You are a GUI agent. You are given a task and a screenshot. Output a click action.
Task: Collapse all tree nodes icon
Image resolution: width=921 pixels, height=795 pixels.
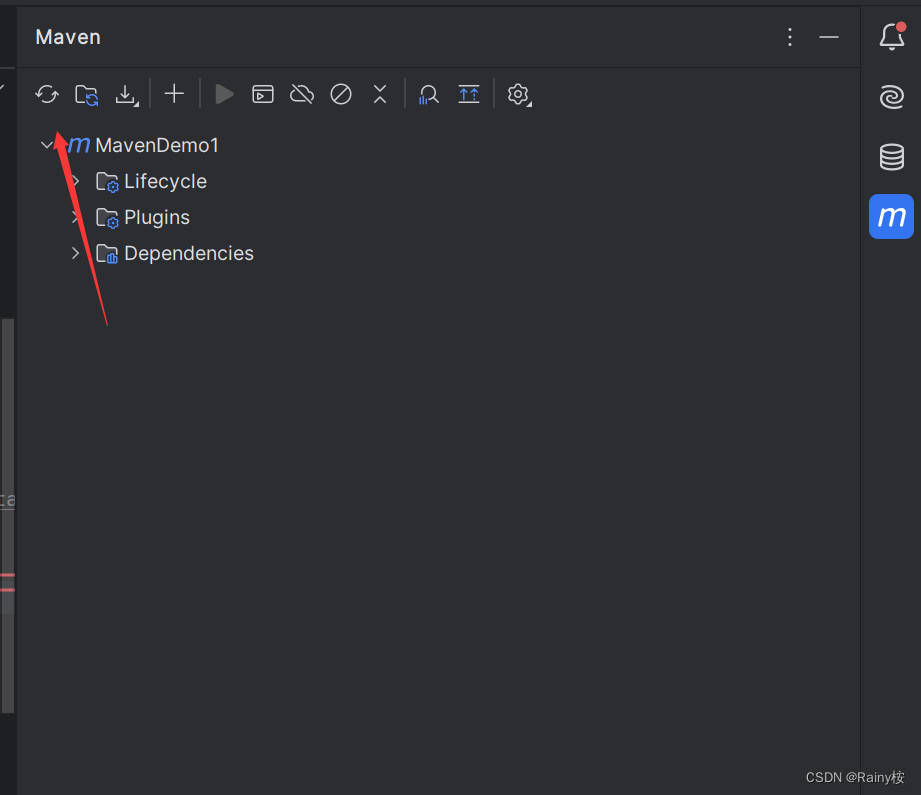point(380,94)
